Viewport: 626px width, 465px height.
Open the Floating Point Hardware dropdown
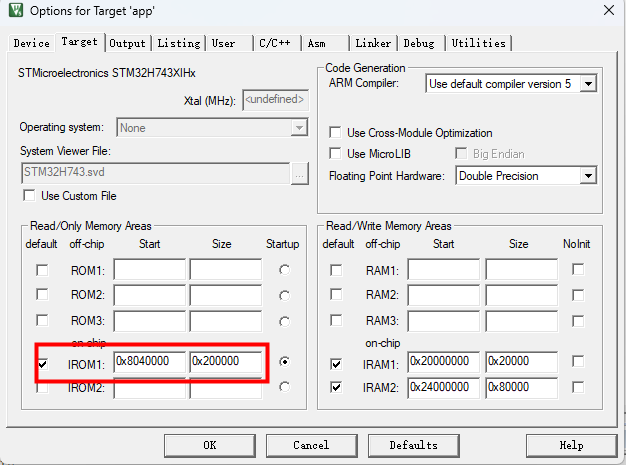tap(526, 176)
